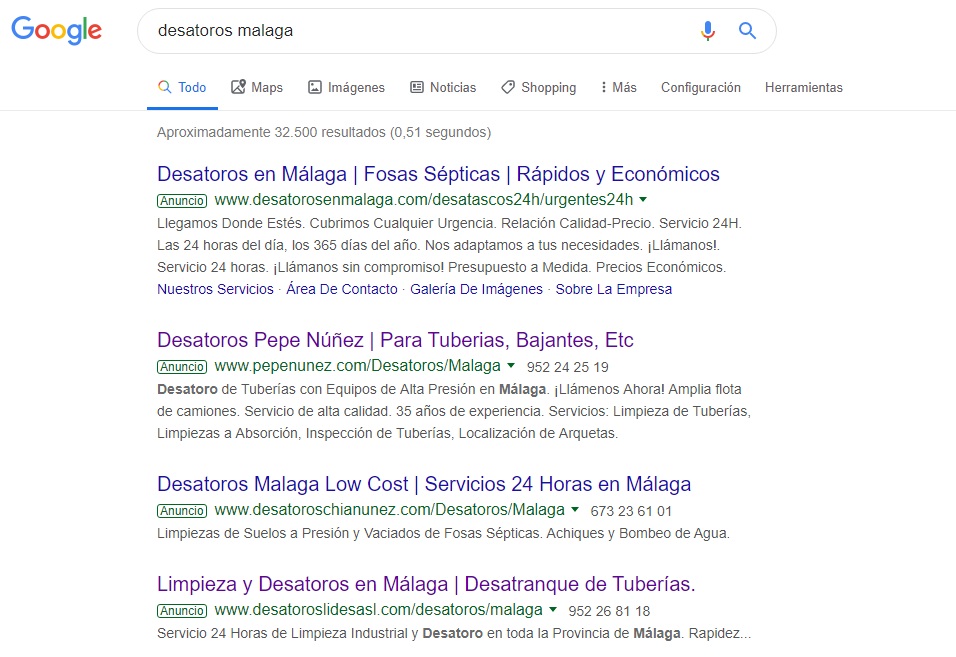Expand arrow beside desatoroschianunez.com URL
This screenshot has height=657, width=956.
click(575, 510)
